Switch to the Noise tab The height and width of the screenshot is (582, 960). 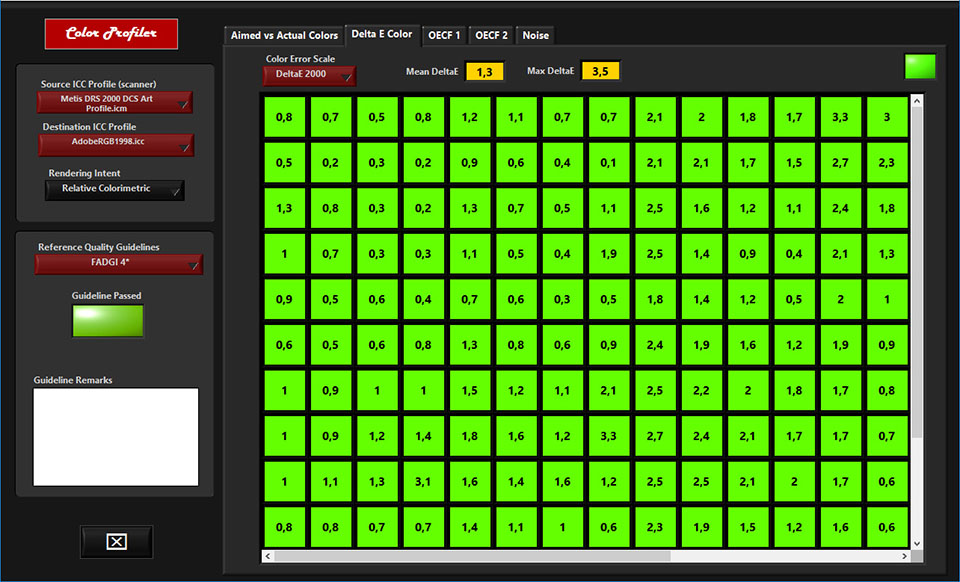(535, 35)
